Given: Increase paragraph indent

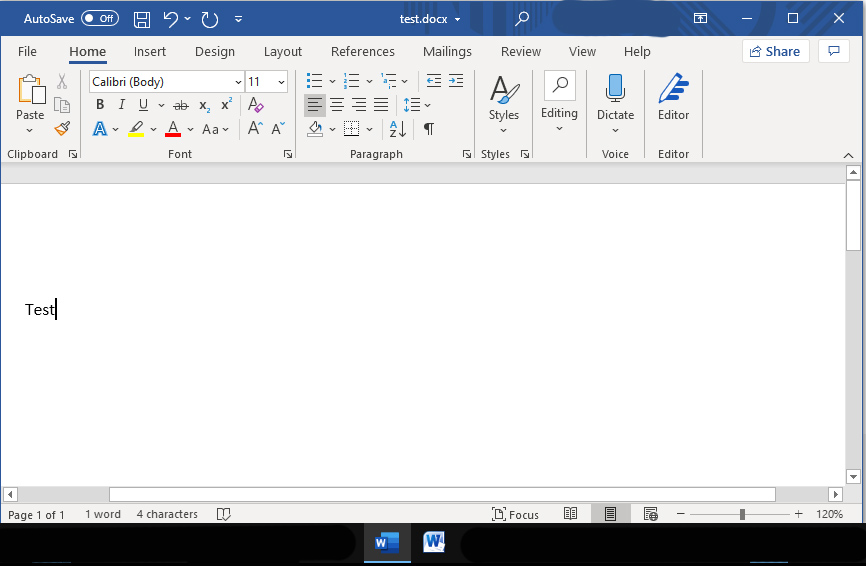Looking at the screenshot, I should coord(456,81).
